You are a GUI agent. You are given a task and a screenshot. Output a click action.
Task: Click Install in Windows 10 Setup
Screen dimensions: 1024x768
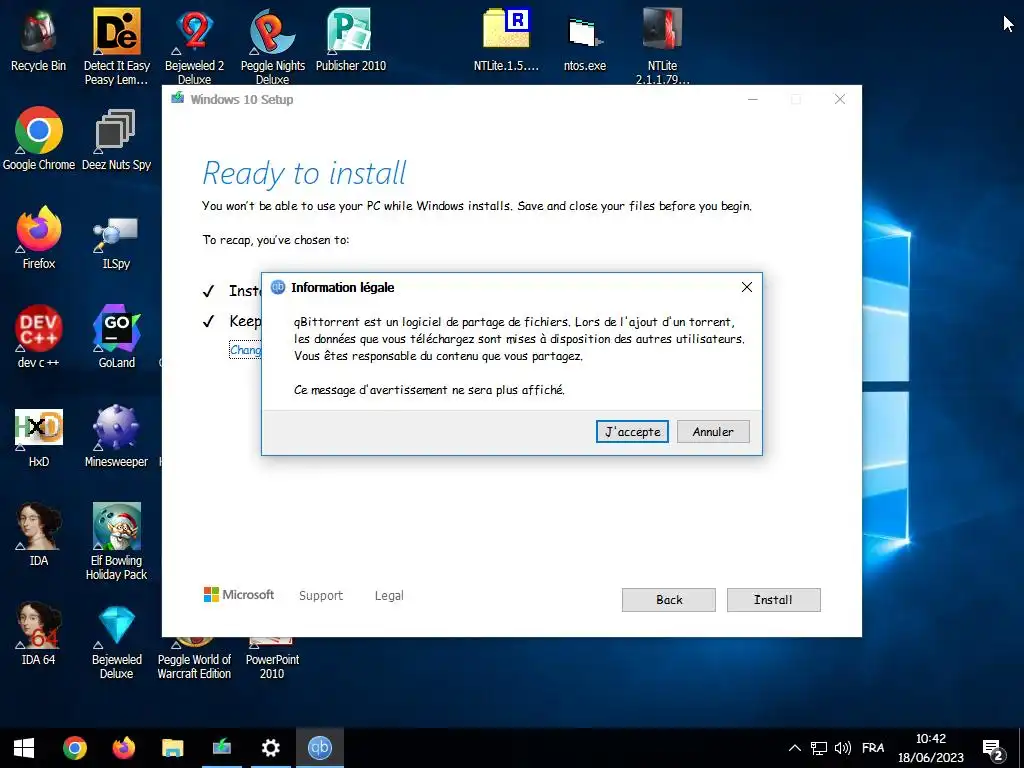[x=773, y=600]
